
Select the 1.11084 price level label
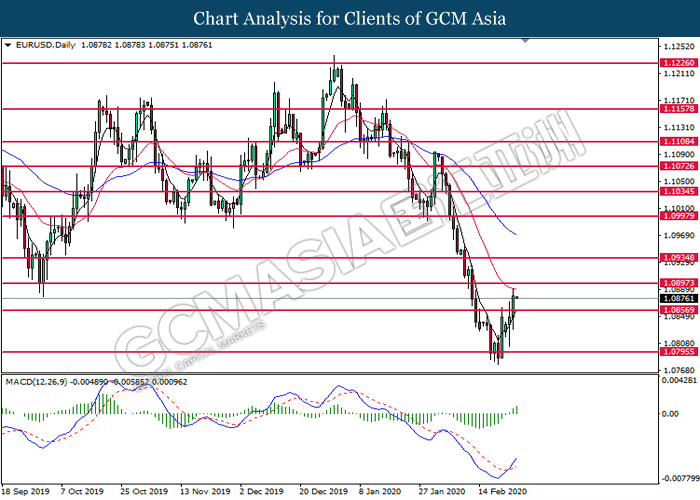(678, 142)
